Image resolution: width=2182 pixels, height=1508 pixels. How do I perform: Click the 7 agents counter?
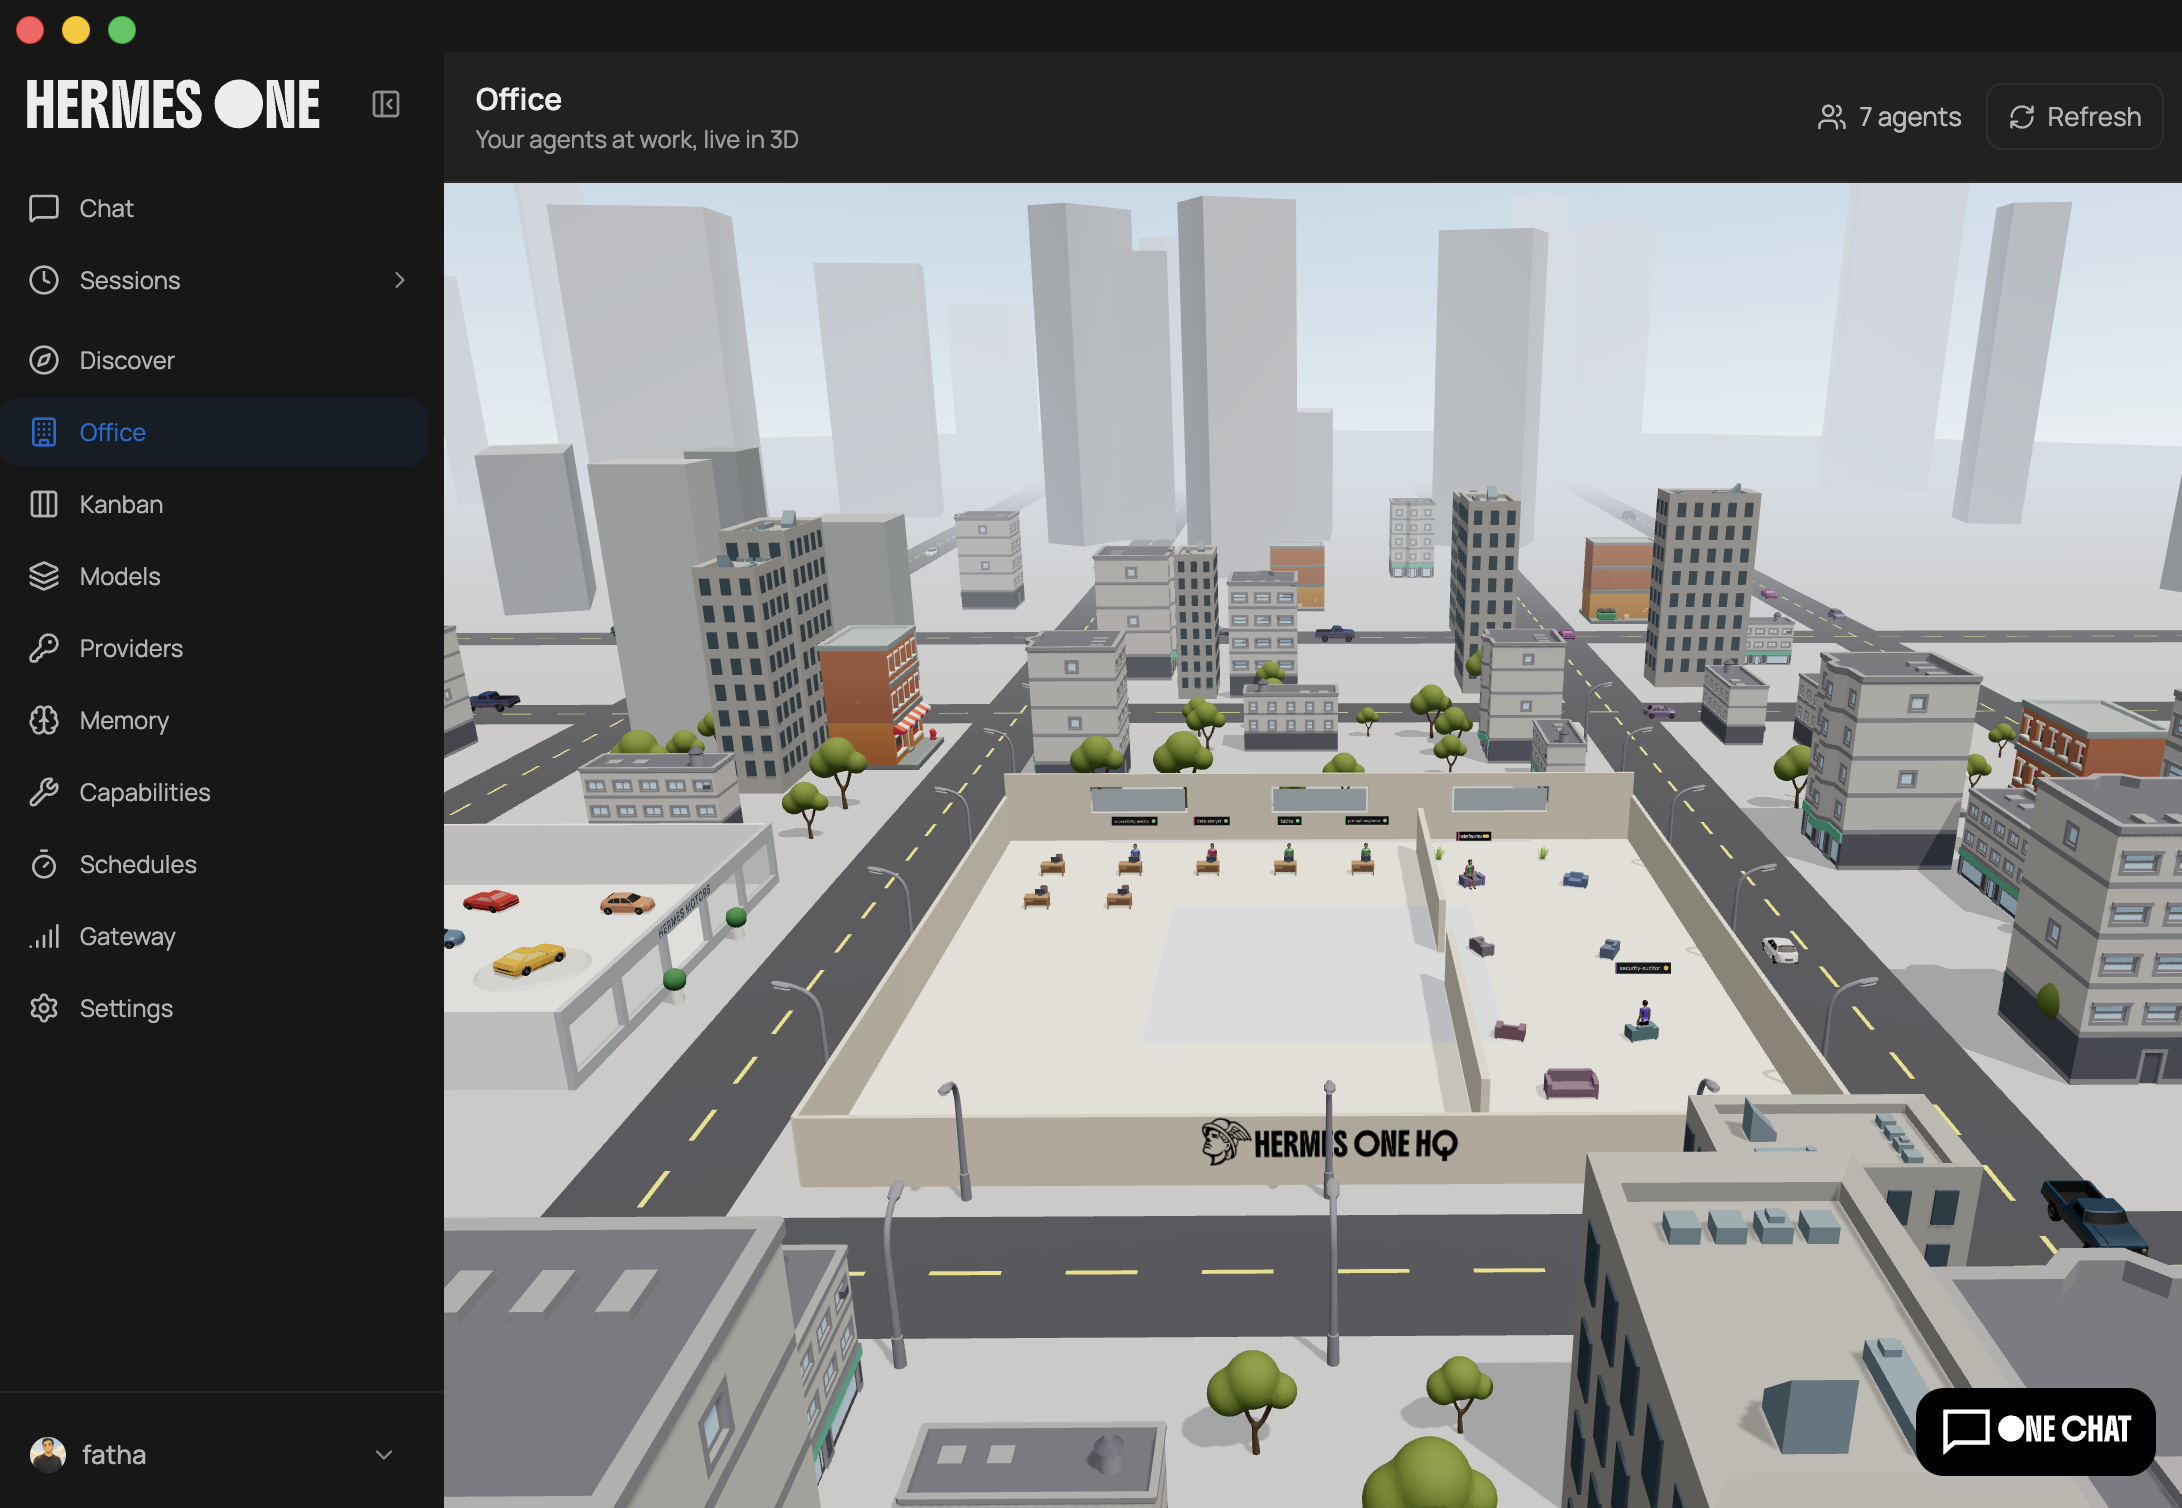[x=1889, y=117]
